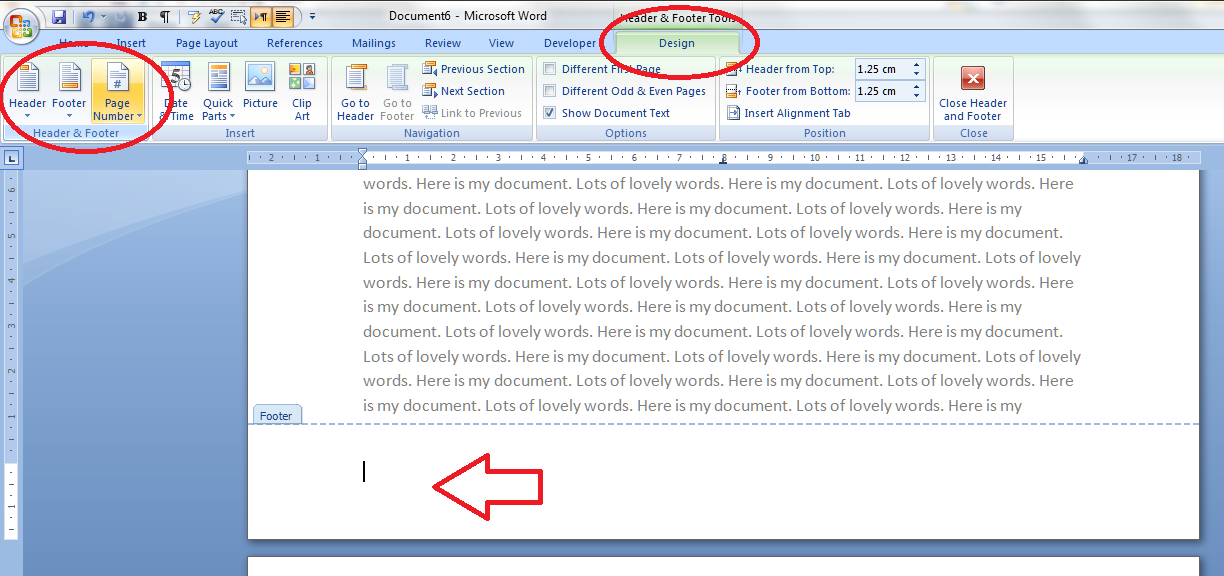Image resolution: width=1224 pixels, height=576 pixels.
Task: Uncheck Show Document Text option
Action: point(550,113)
